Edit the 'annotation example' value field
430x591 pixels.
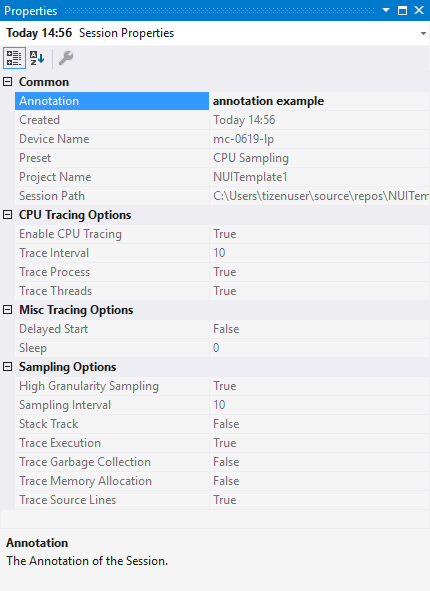point(320,101)
